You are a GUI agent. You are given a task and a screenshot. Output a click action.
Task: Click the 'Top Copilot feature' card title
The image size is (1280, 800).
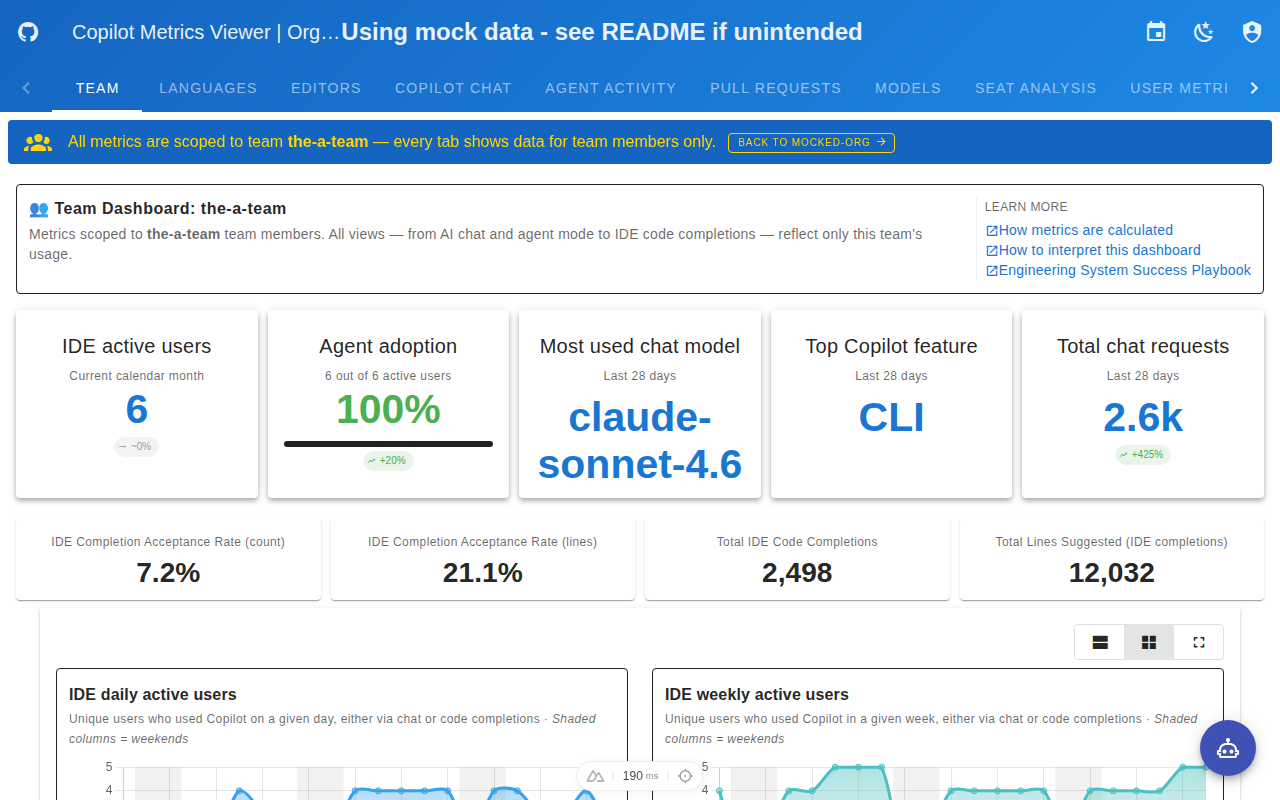click(x=891, y=346)
